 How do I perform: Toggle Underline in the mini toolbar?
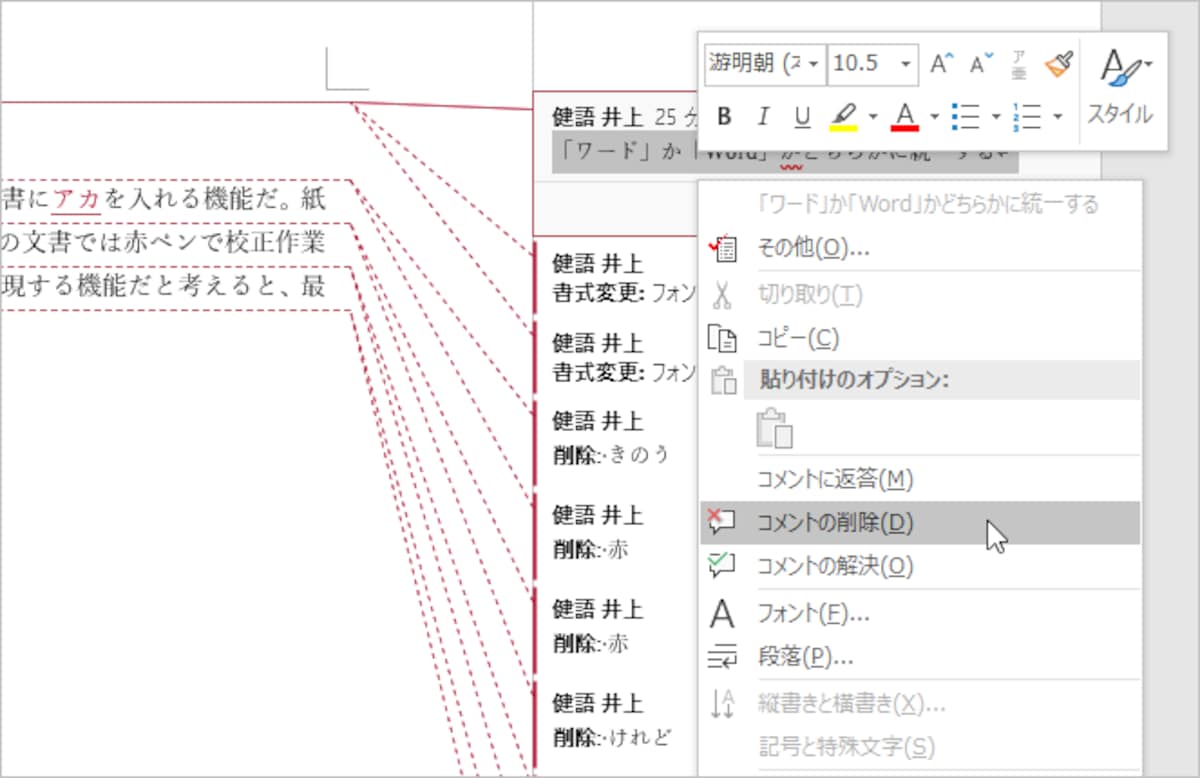[802, 117]
